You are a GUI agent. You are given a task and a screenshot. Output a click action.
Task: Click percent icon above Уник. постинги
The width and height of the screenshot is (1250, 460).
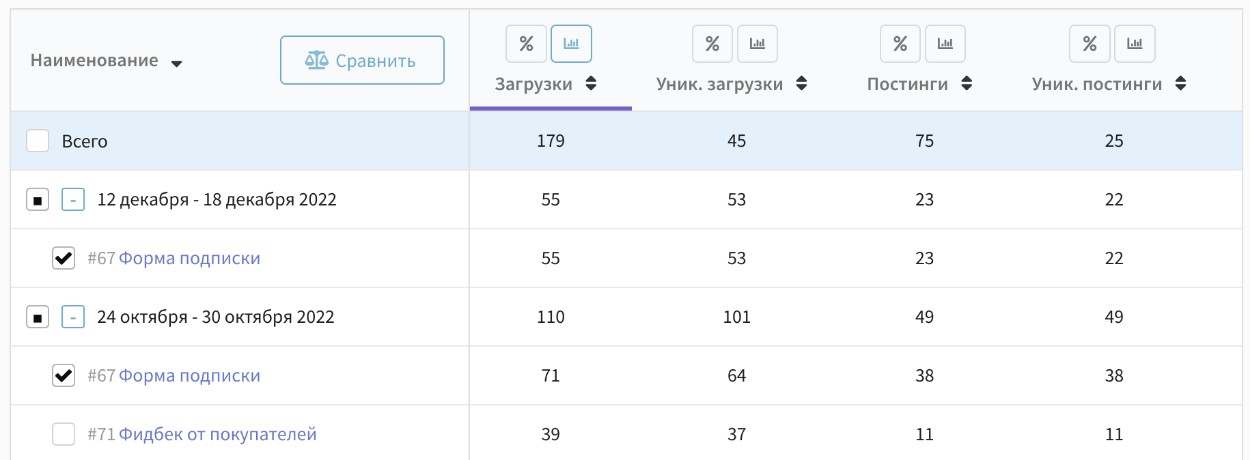coord(1090,43)
